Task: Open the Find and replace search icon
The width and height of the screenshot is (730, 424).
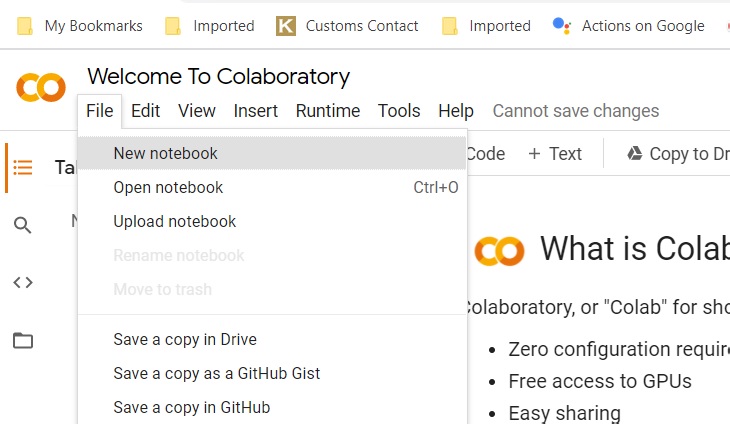Action: pyautogui.click(x=22, y=225)
